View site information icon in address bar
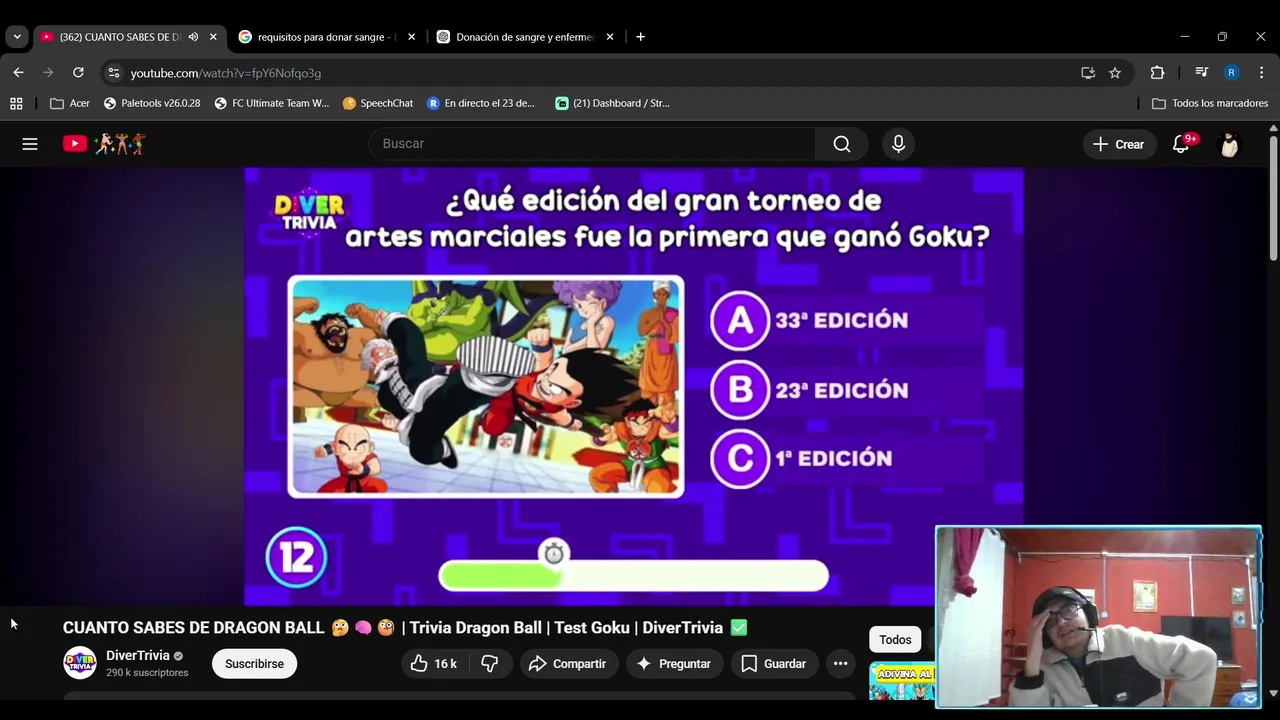 click(x=113, y=73)
